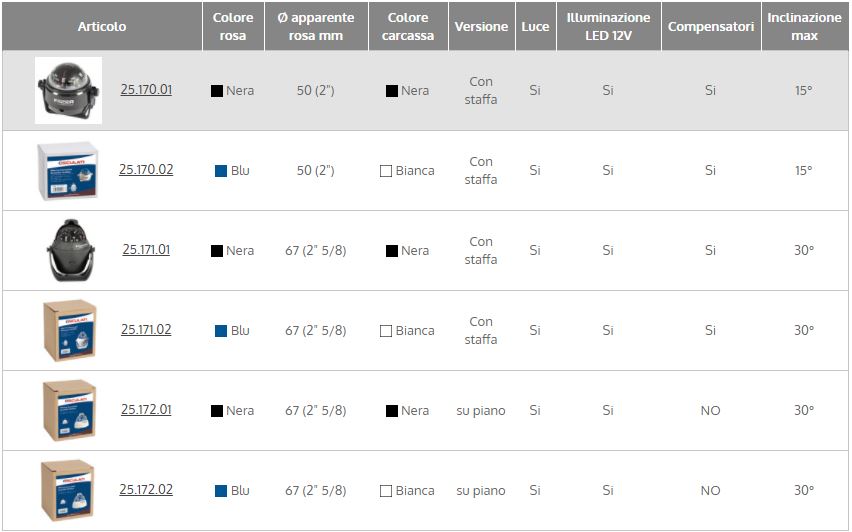Open article link 25.170.02
This screenshot has width=852, height=532.
(146, 170)
